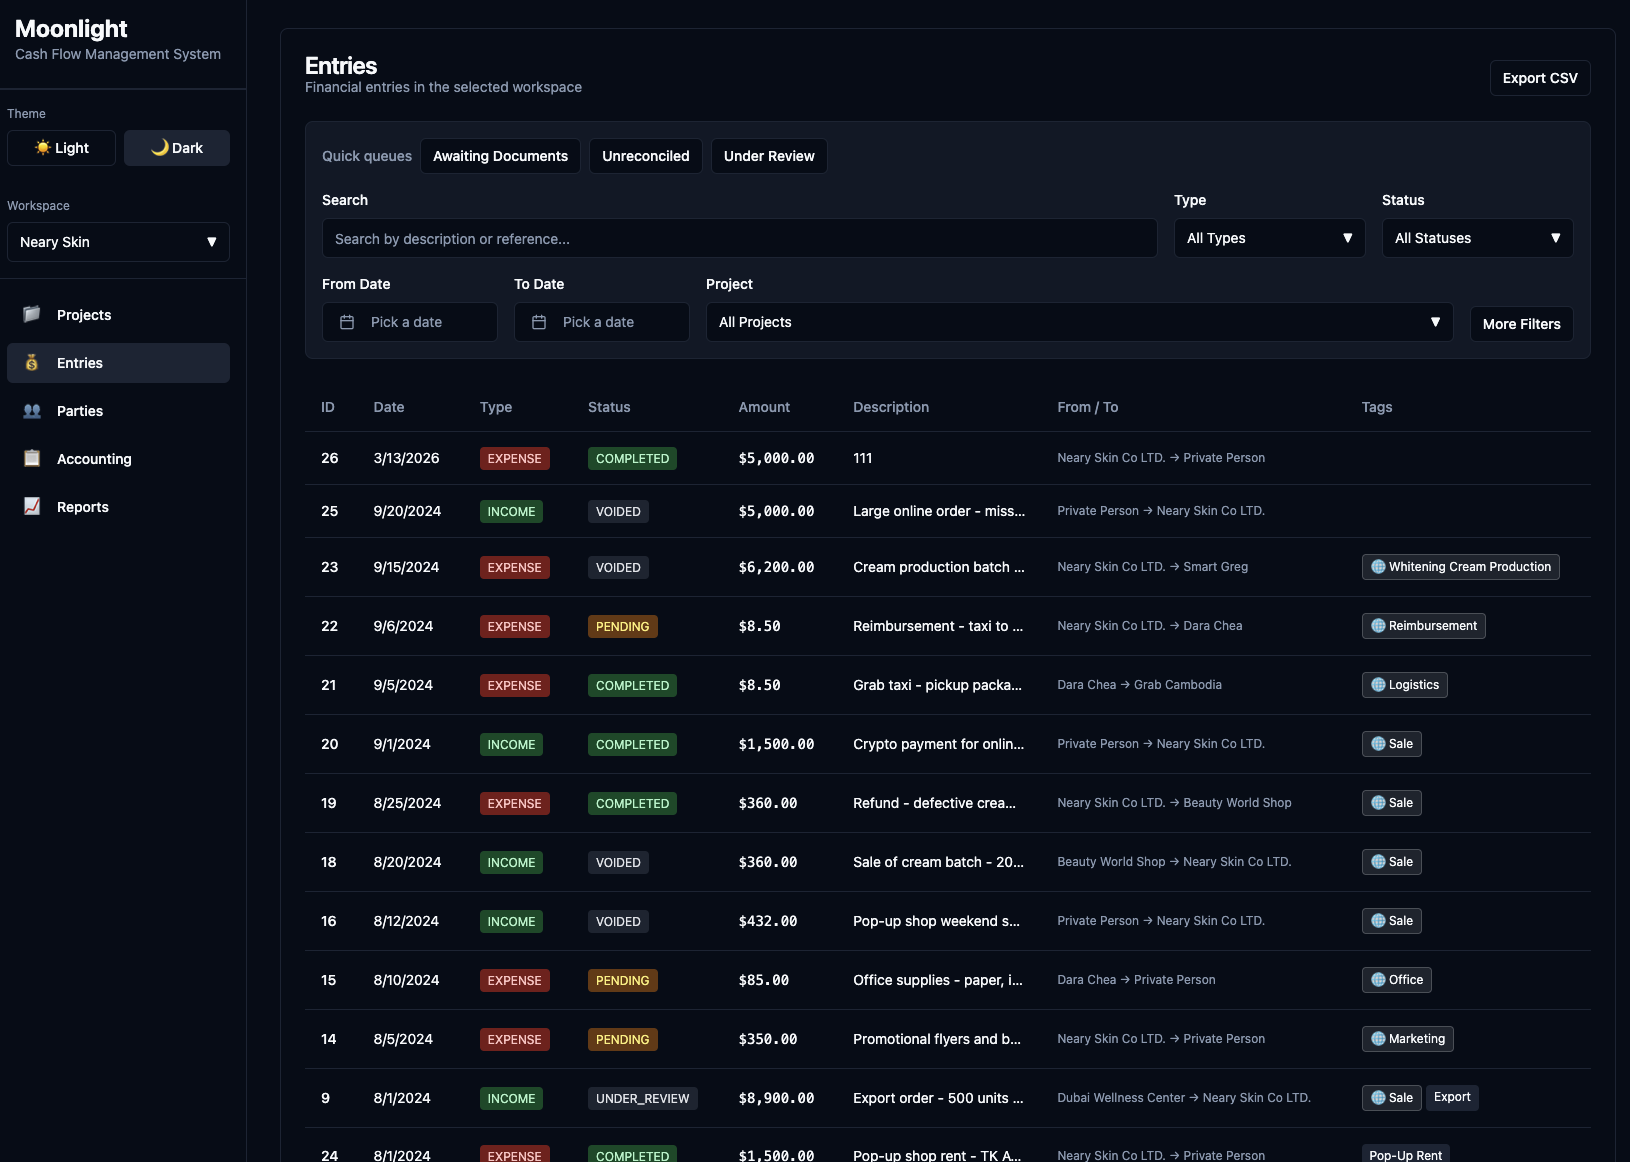Click Export tag on entry 9
1630x1162 pixels.
1452,1097
